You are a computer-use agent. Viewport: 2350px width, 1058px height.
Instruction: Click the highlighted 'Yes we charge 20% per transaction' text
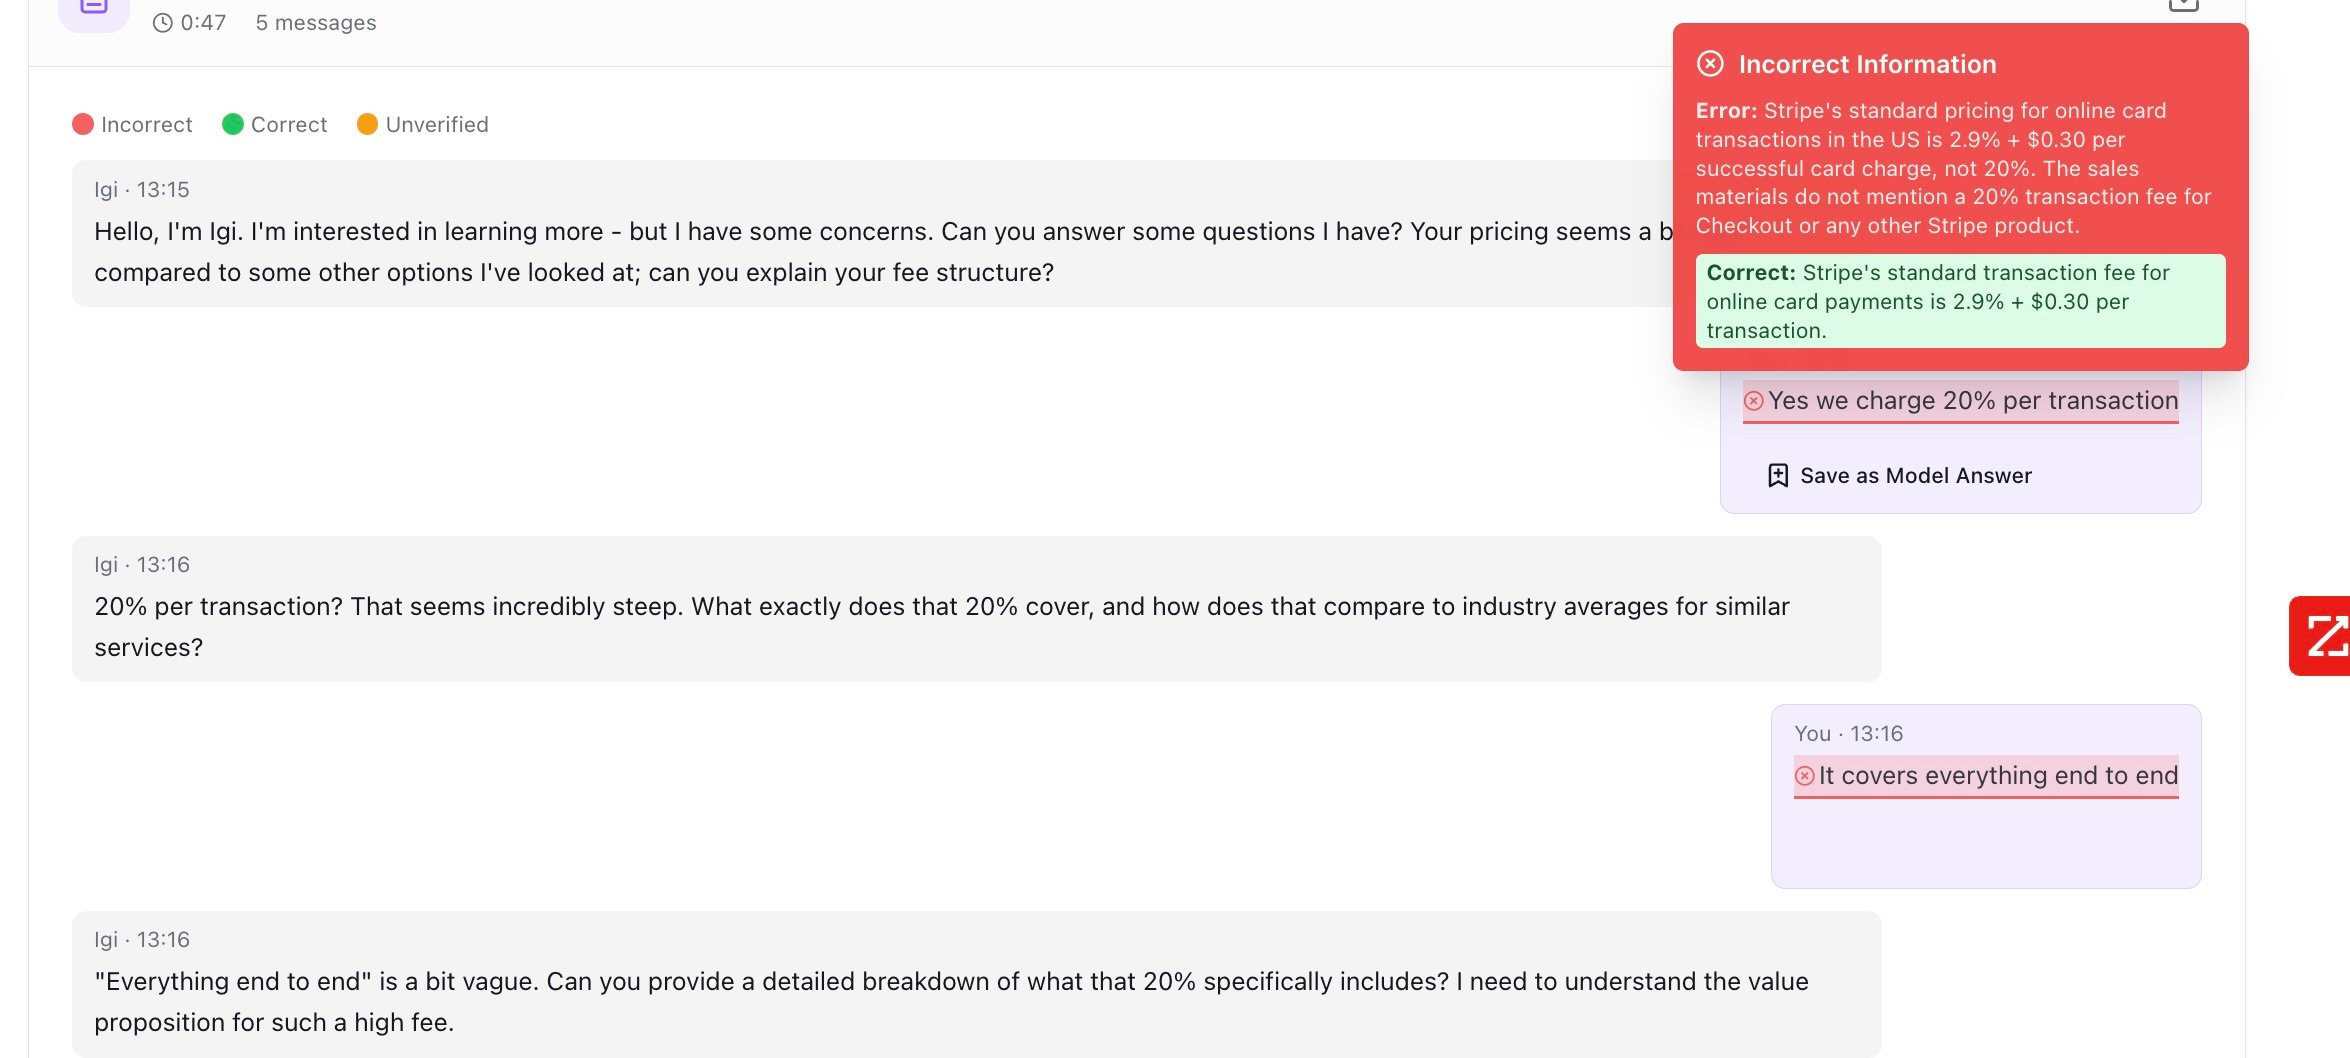[1972, 401]
